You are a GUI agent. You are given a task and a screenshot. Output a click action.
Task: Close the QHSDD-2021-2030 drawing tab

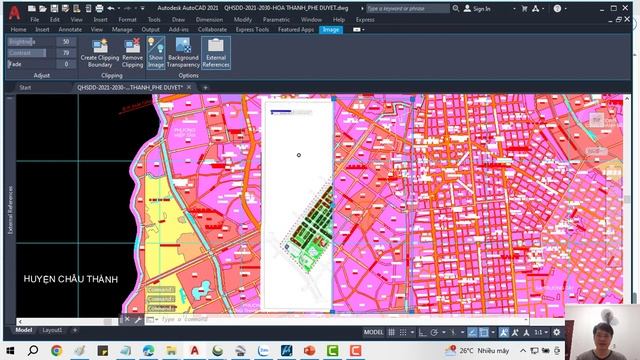(189, 87)
